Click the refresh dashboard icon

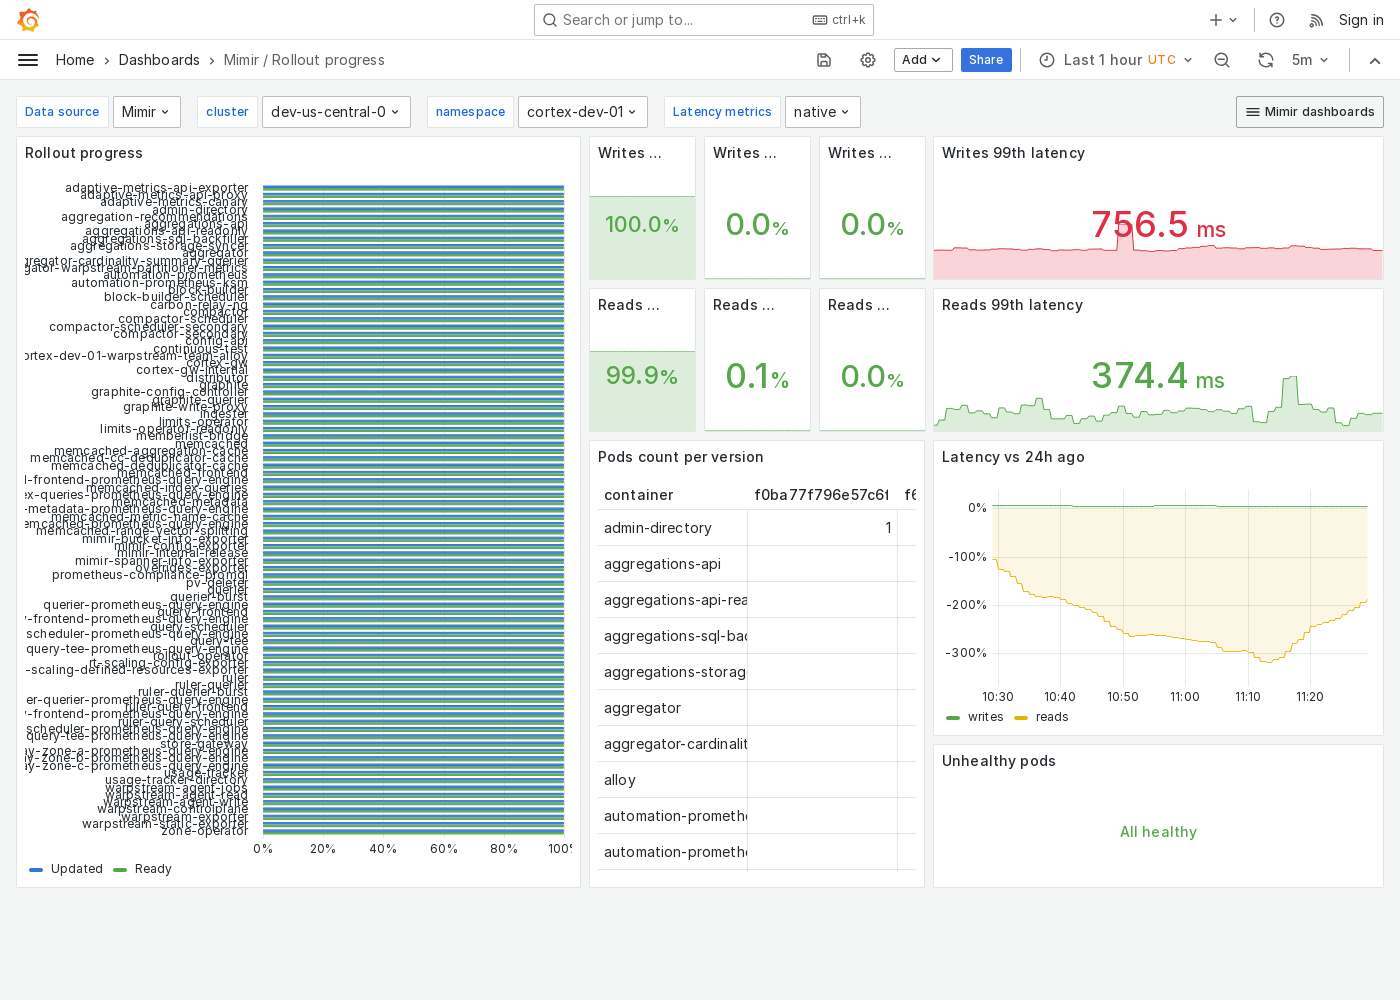pos(1266,60)
